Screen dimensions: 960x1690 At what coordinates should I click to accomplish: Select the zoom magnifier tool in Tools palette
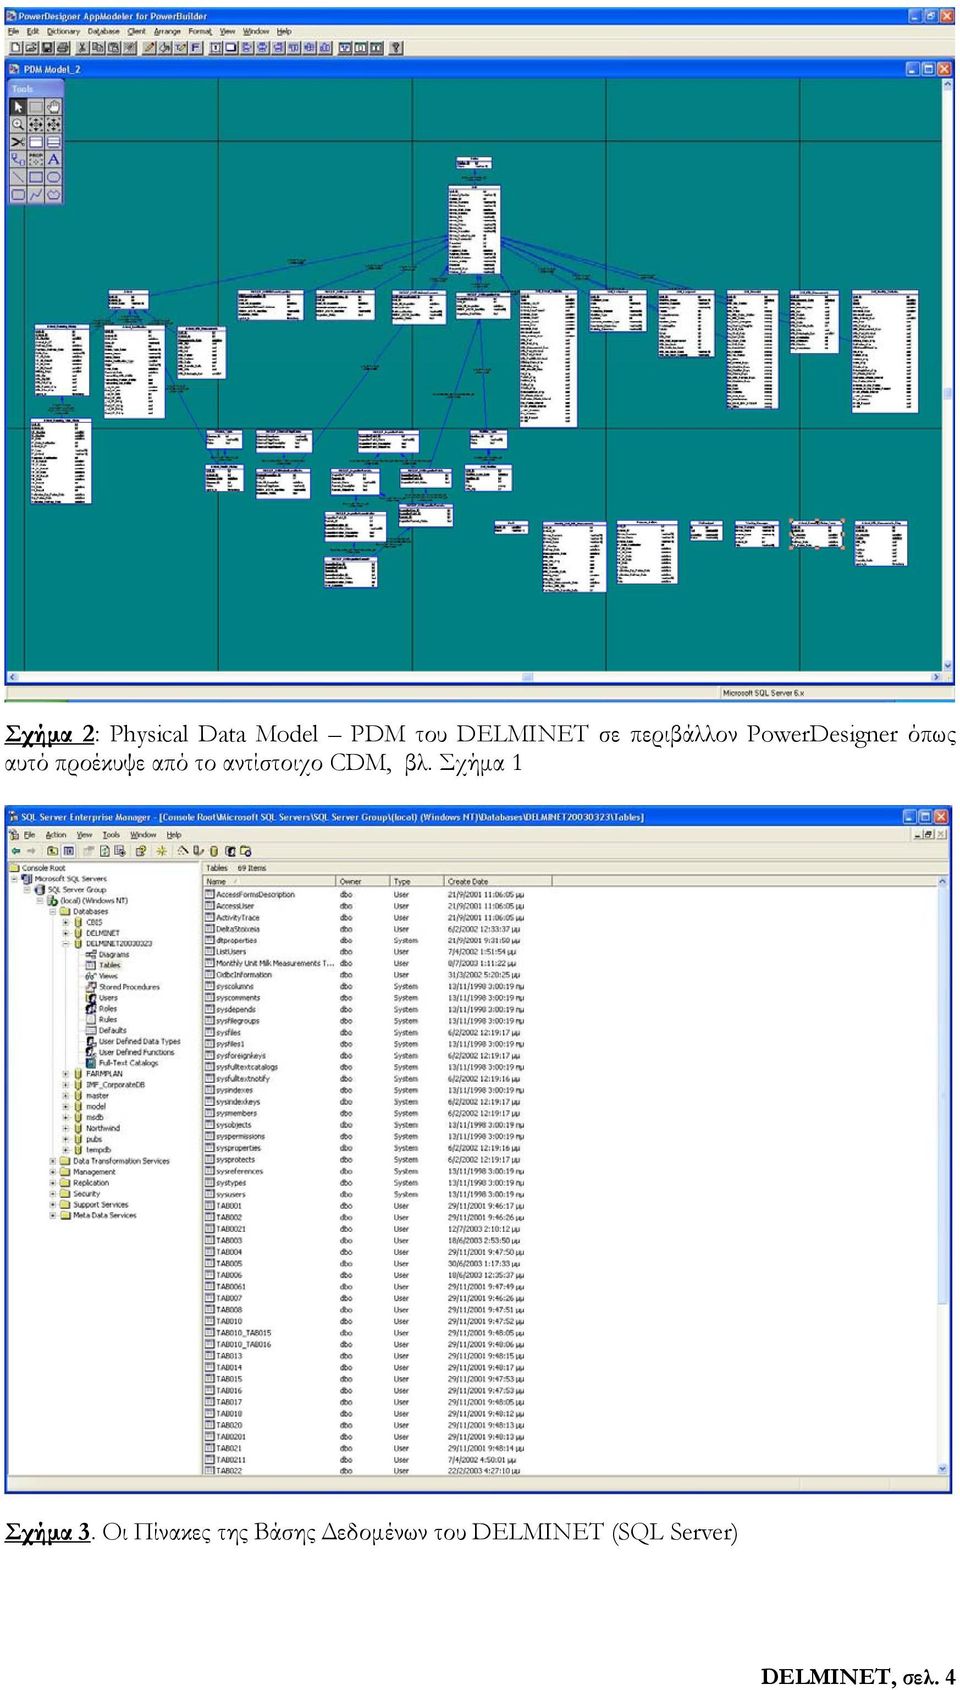[17, 124]
